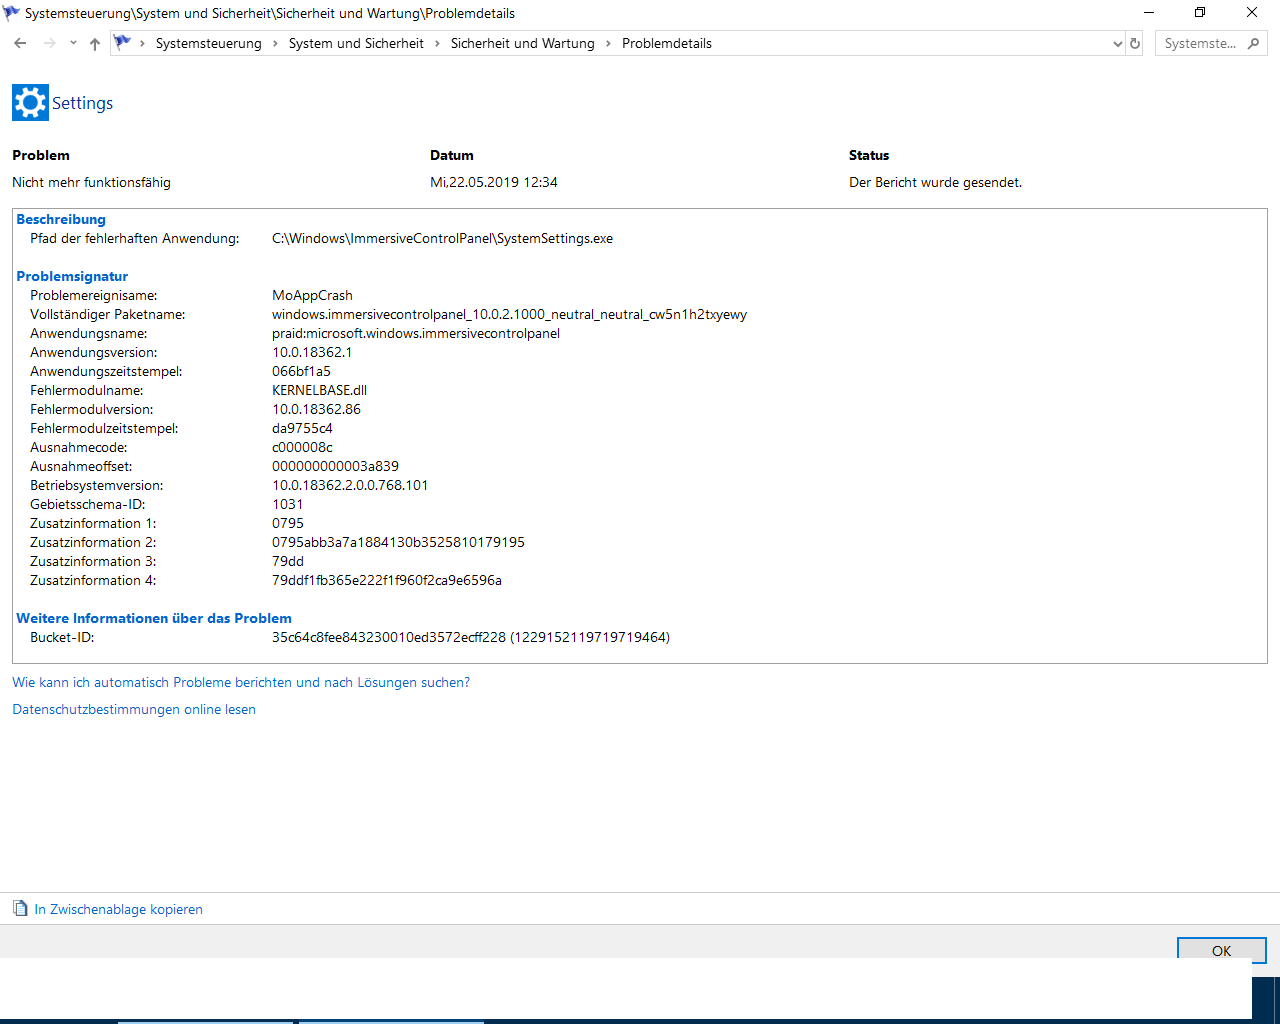
Task: Select praid:microsoft.windows.immersivecontrolpanel value
Action: point(416,333)
